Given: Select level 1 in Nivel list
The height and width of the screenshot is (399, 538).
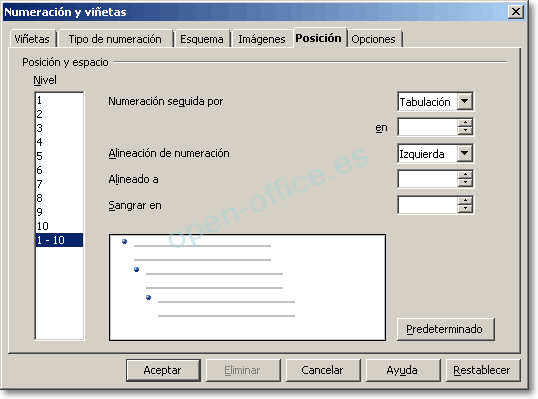Looking at the screenshot, I should click(59, 100).
